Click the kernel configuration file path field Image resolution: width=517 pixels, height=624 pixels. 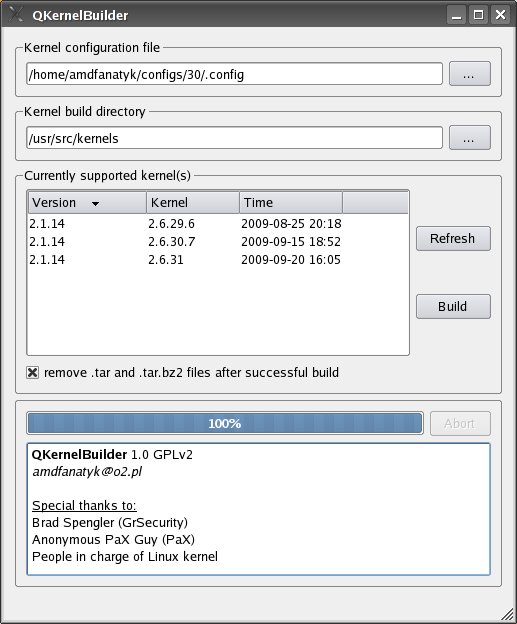tap(234, 74)
